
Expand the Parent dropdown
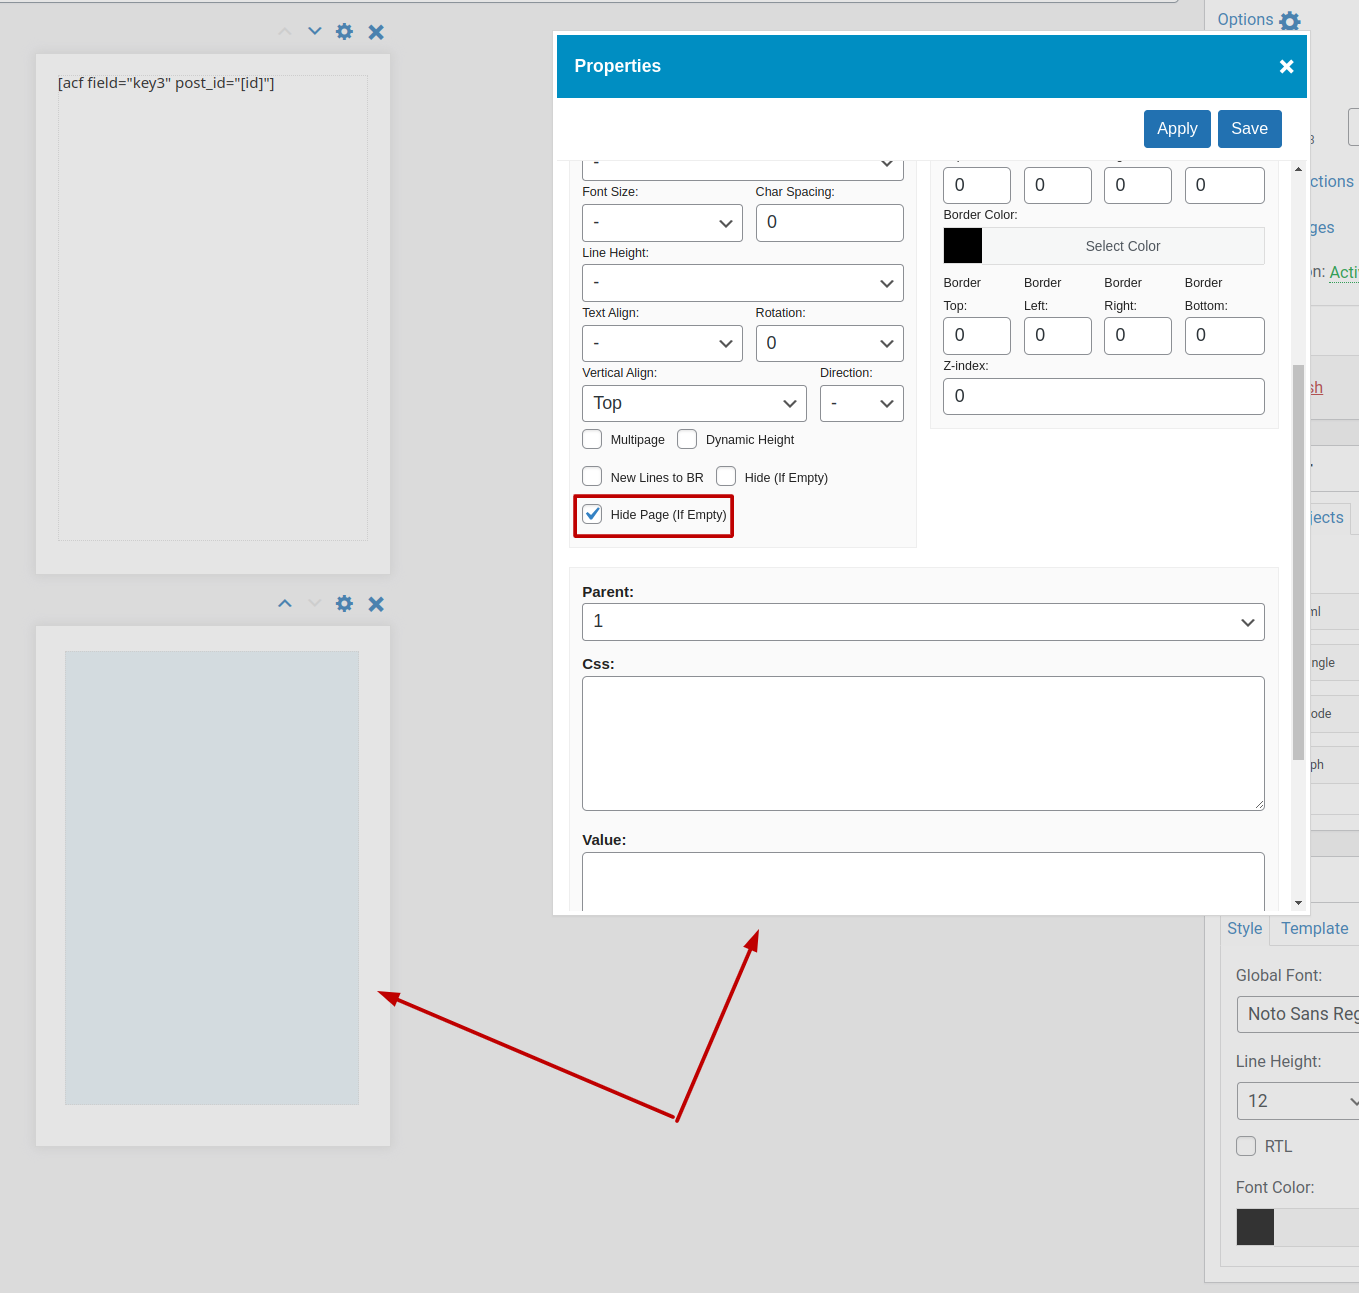tap(922, 622)
